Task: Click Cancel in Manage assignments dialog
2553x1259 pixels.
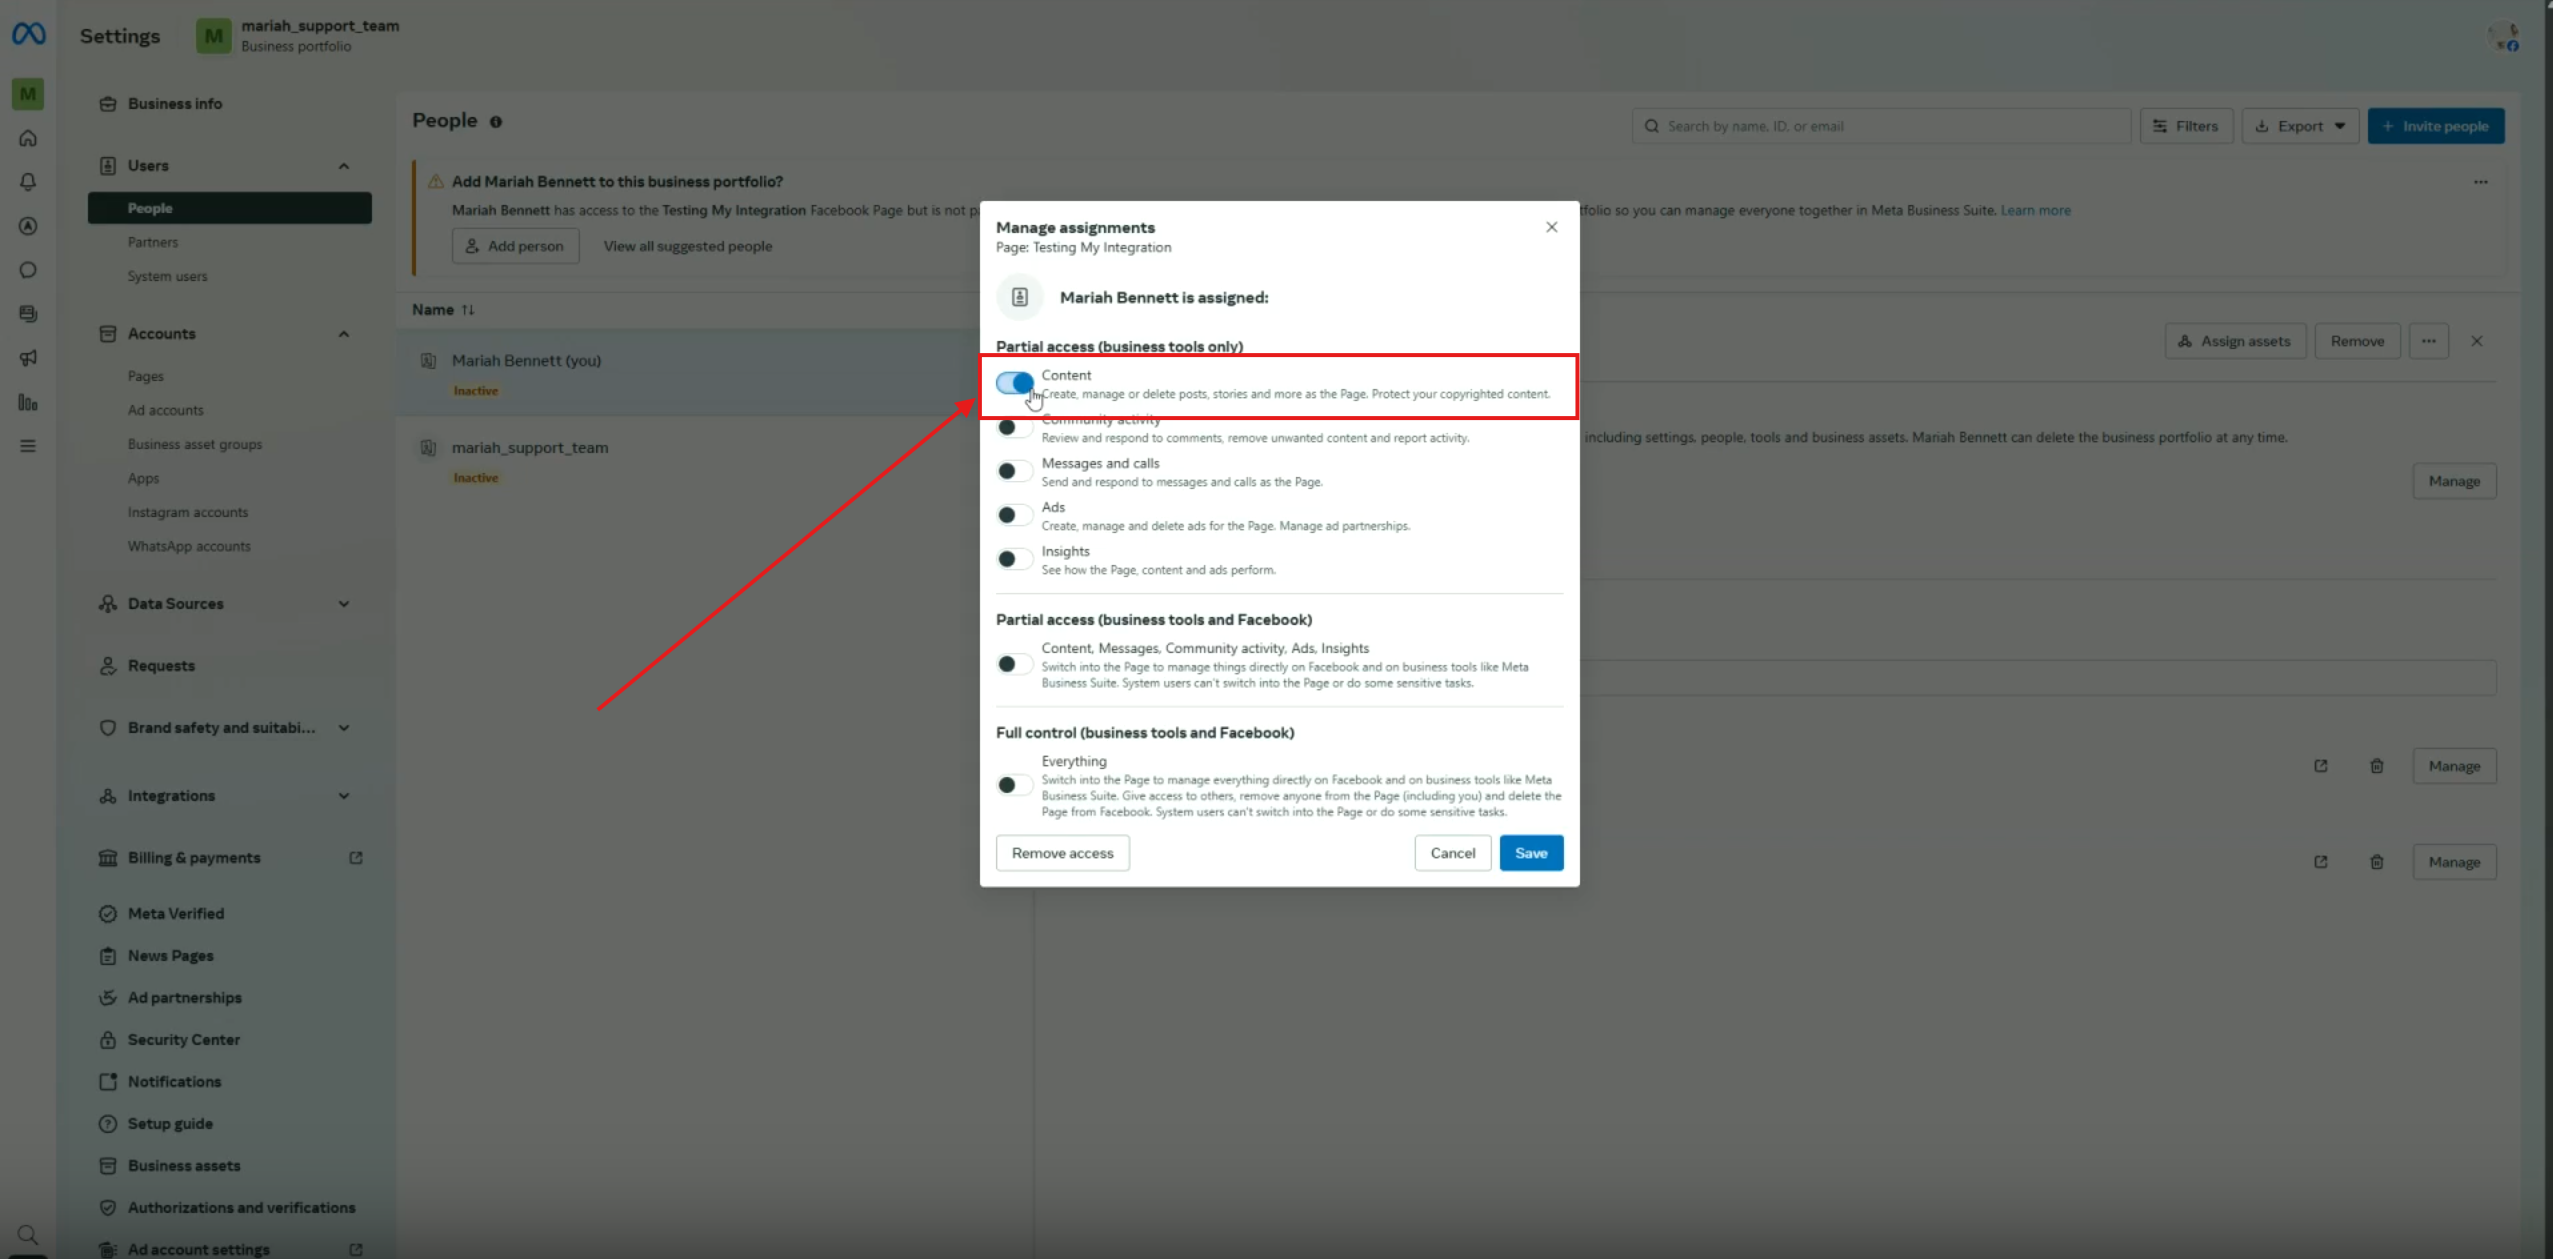Action: pos(1452,853)
